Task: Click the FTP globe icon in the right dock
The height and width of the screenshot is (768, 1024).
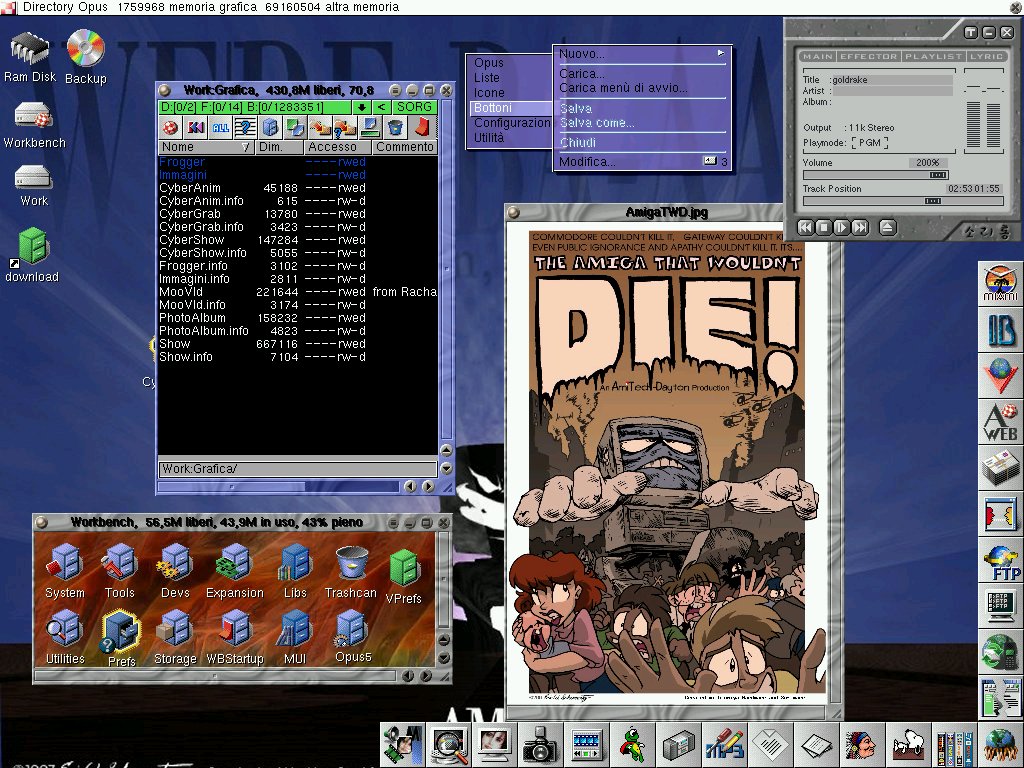Action: [x=1000, y=562]
